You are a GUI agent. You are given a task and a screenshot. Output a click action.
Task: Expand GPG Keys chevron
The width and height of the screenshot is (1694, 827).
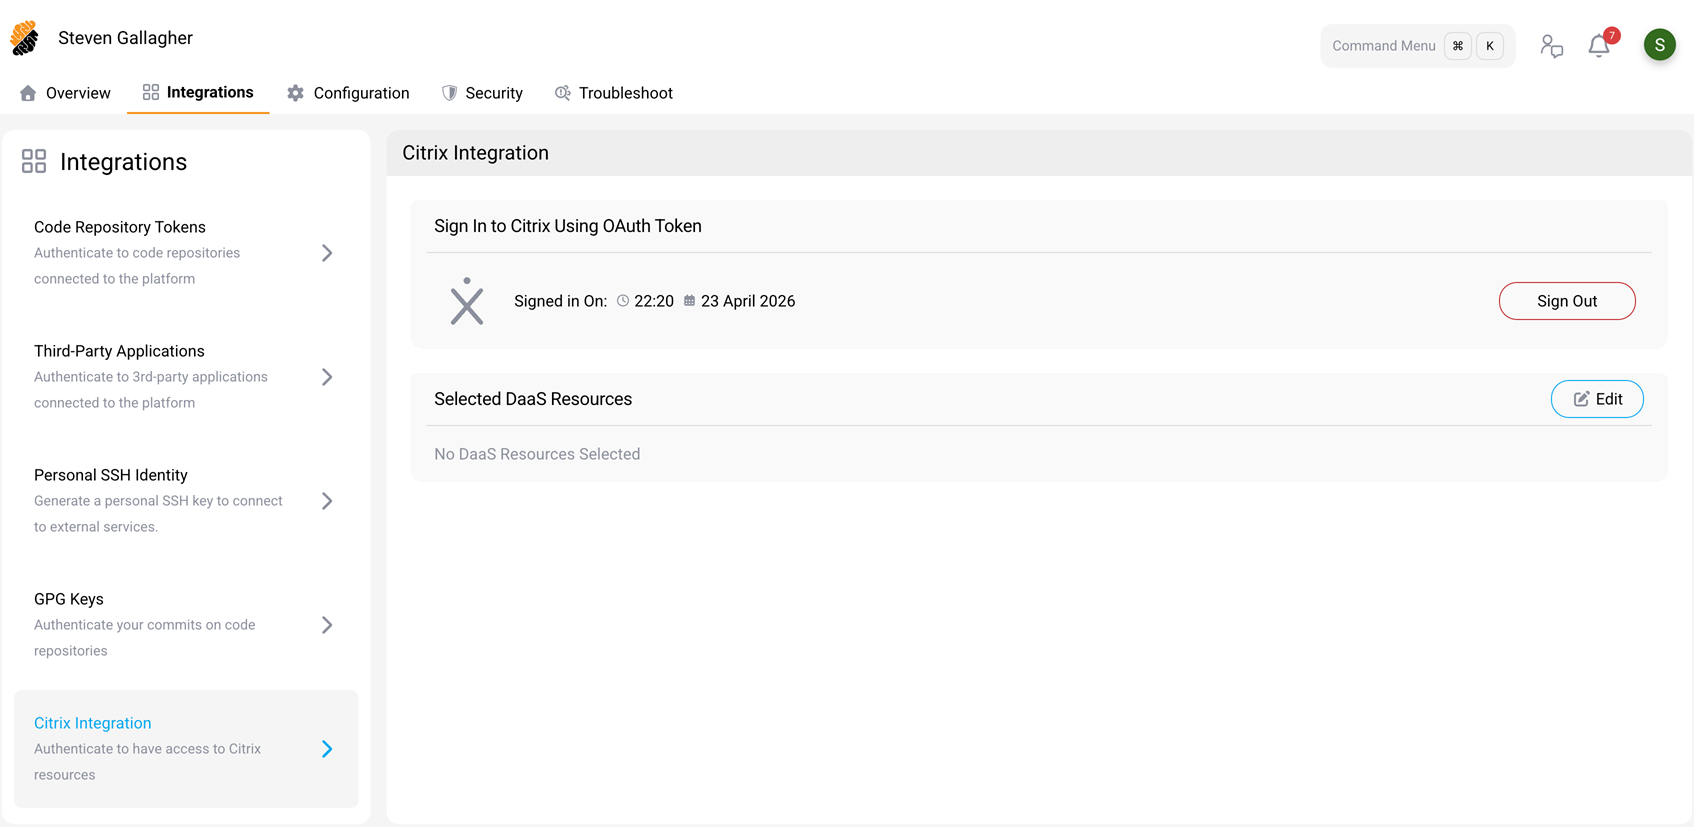point(327,625)
